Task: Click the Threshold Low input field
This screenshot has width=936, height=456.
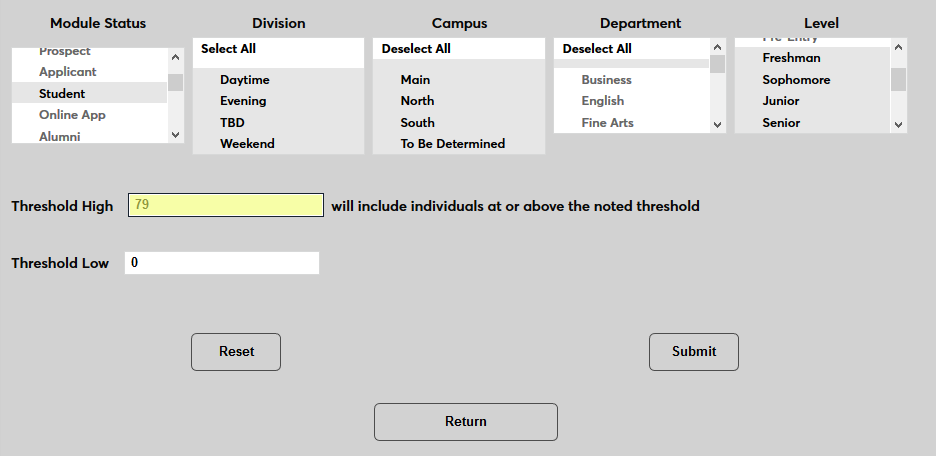Action: (222, 263)
